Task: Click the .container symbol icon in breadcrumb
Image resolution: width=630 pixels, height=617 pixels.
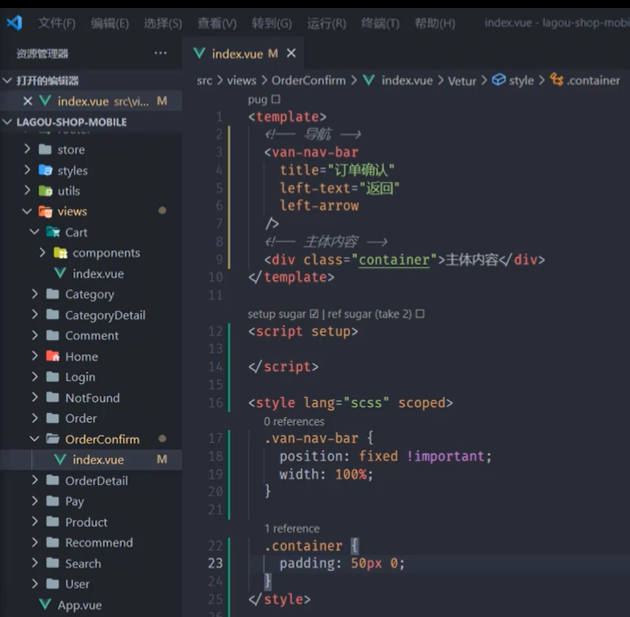Action: 556,80
